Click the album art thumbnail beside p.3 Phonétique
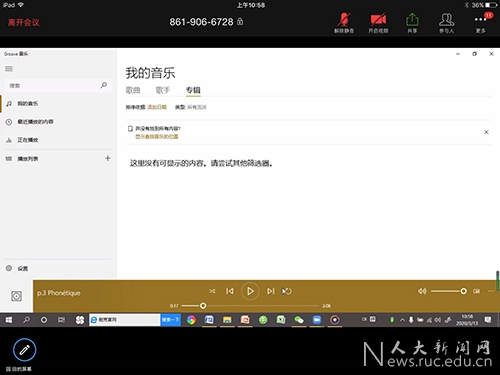This screenshot has width=500, height=375. pyautogui.click(x=16, y=296)
